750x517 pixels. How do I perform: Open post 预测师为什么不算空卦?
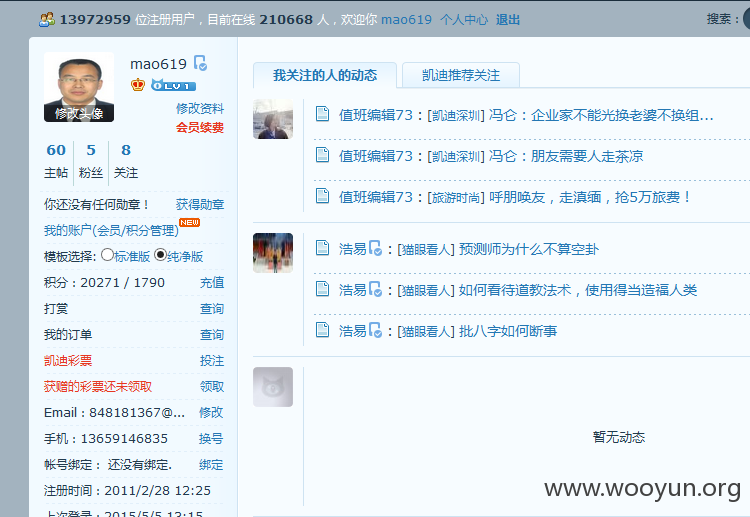tap(529, 249)
